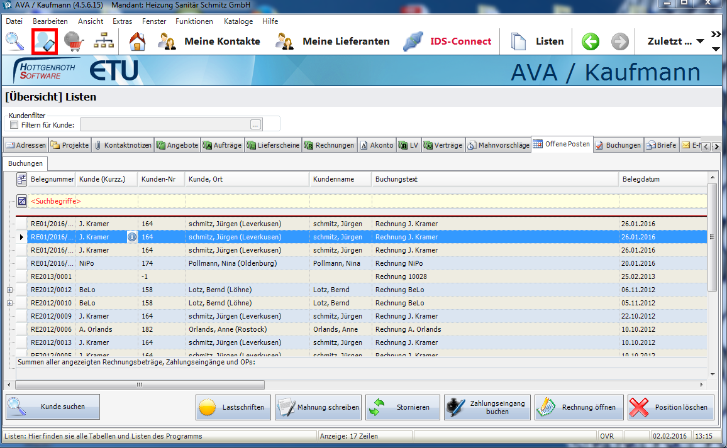727x448 pixels.
Task: Switch to the Kontaktnotizen tab
Action: point(123,145)
